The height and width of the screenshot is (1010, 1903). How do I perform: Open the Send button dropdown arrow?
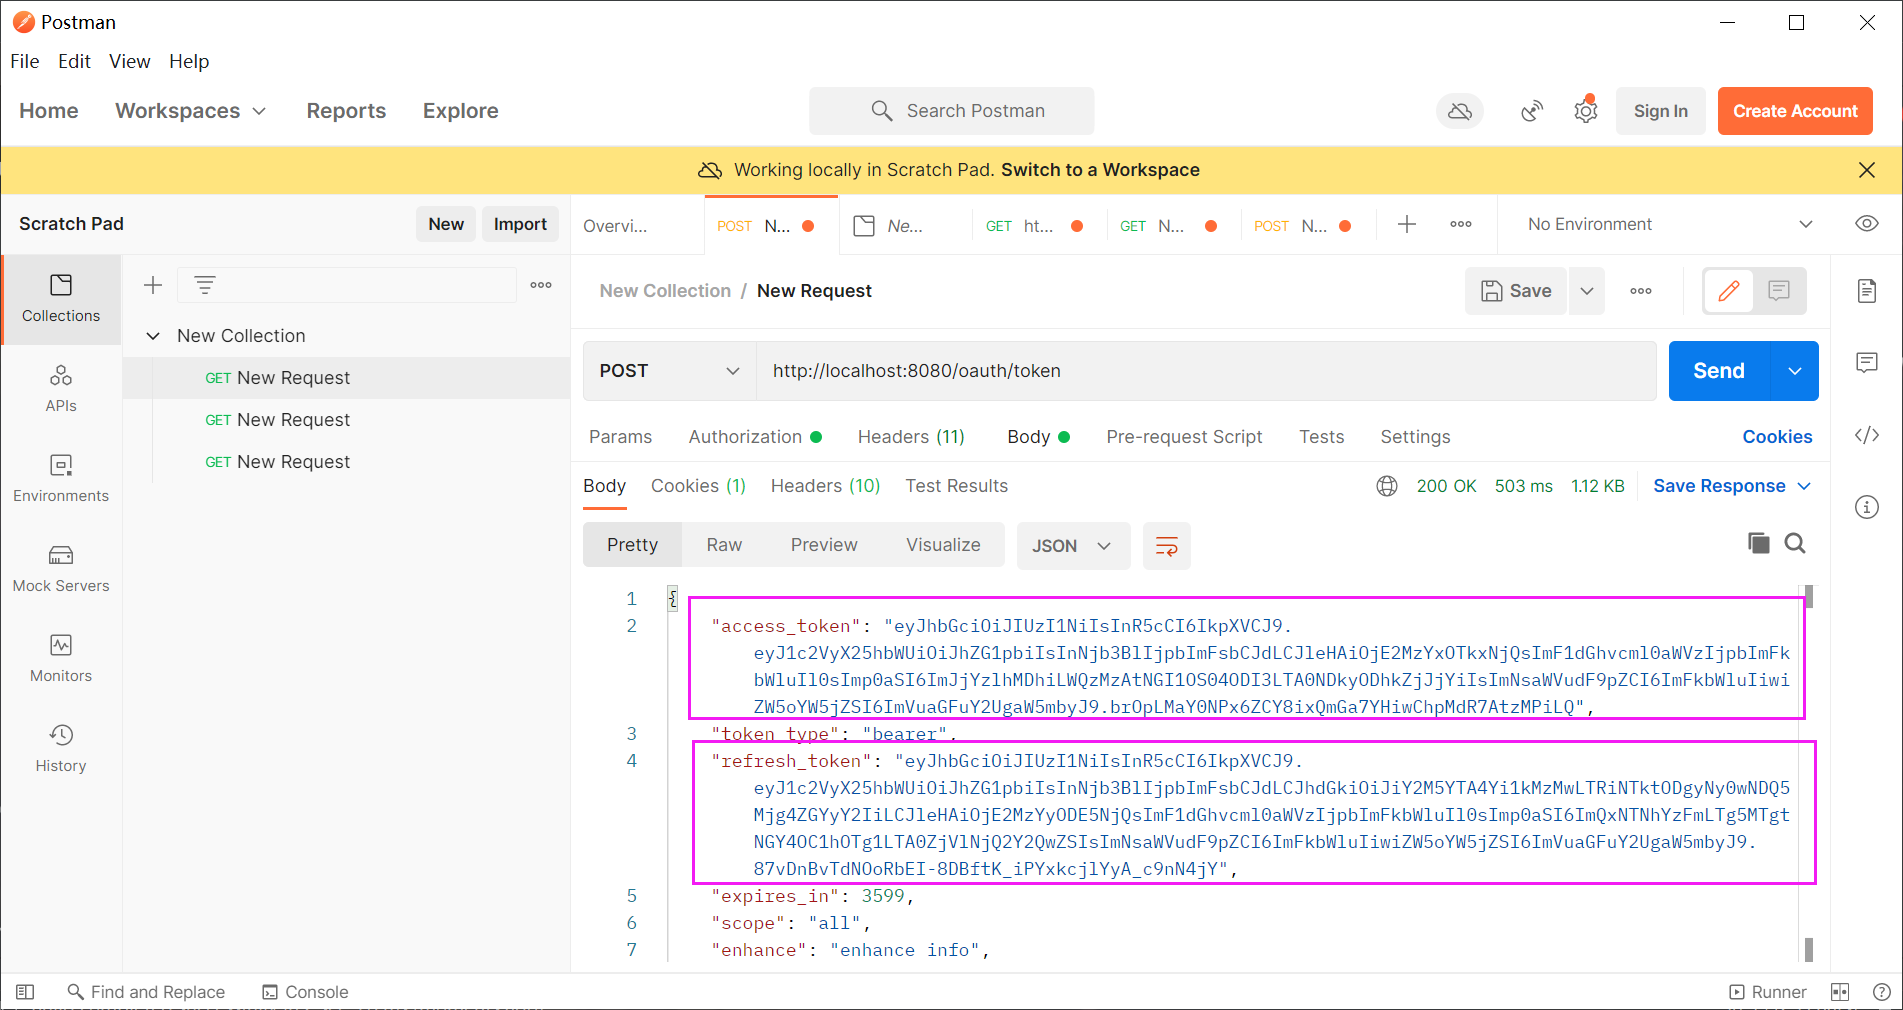click(1795, 371)
